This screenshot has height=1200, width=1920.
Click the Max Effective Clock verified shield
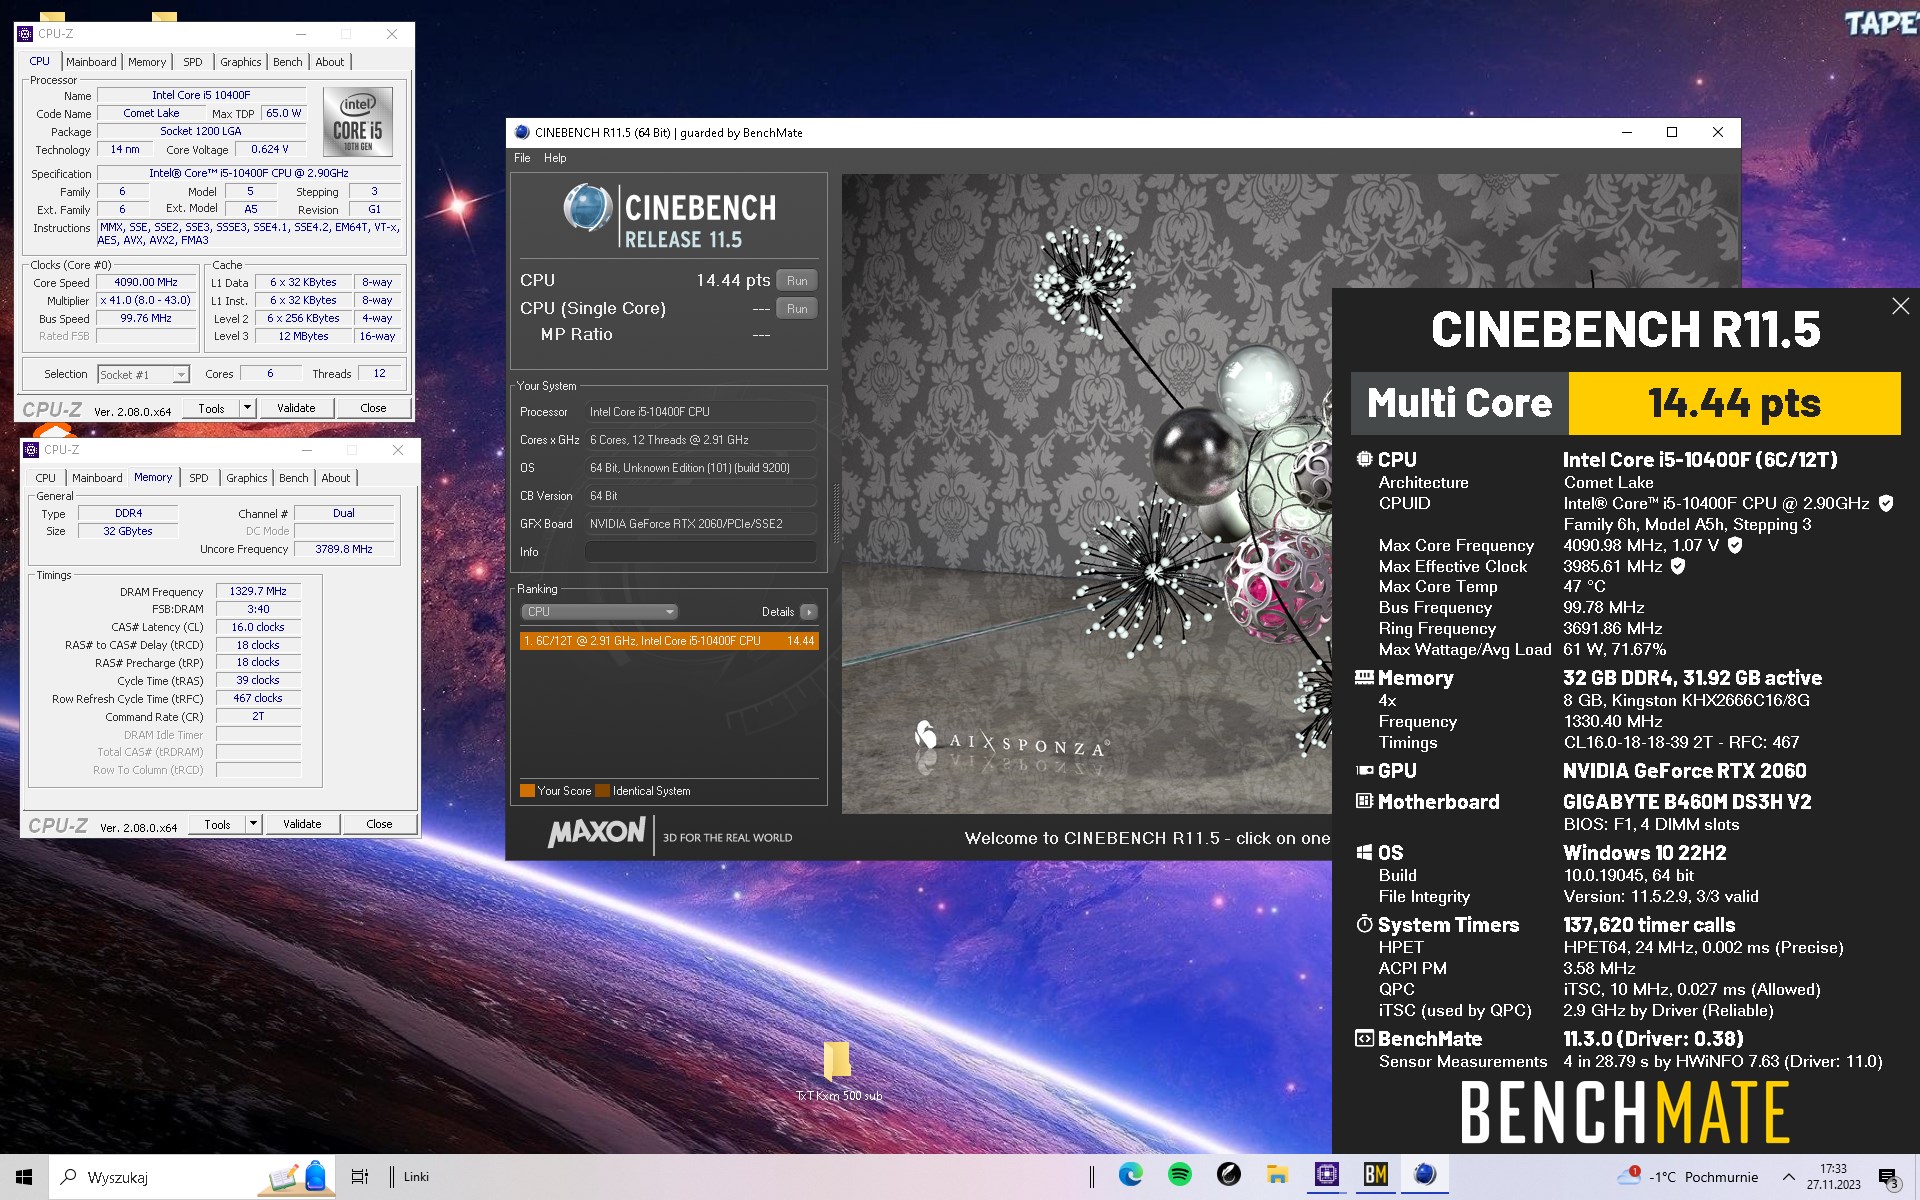tap(1678, 566)
